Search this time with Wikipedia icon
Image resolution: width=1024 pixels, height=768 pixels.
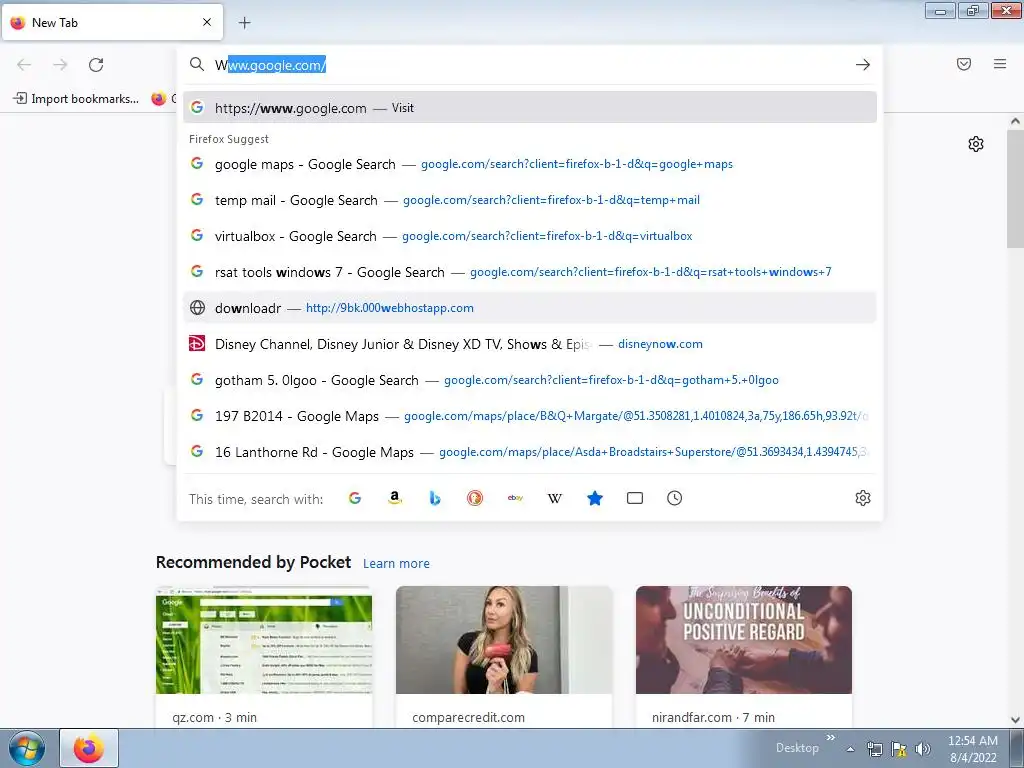[554, 498]
